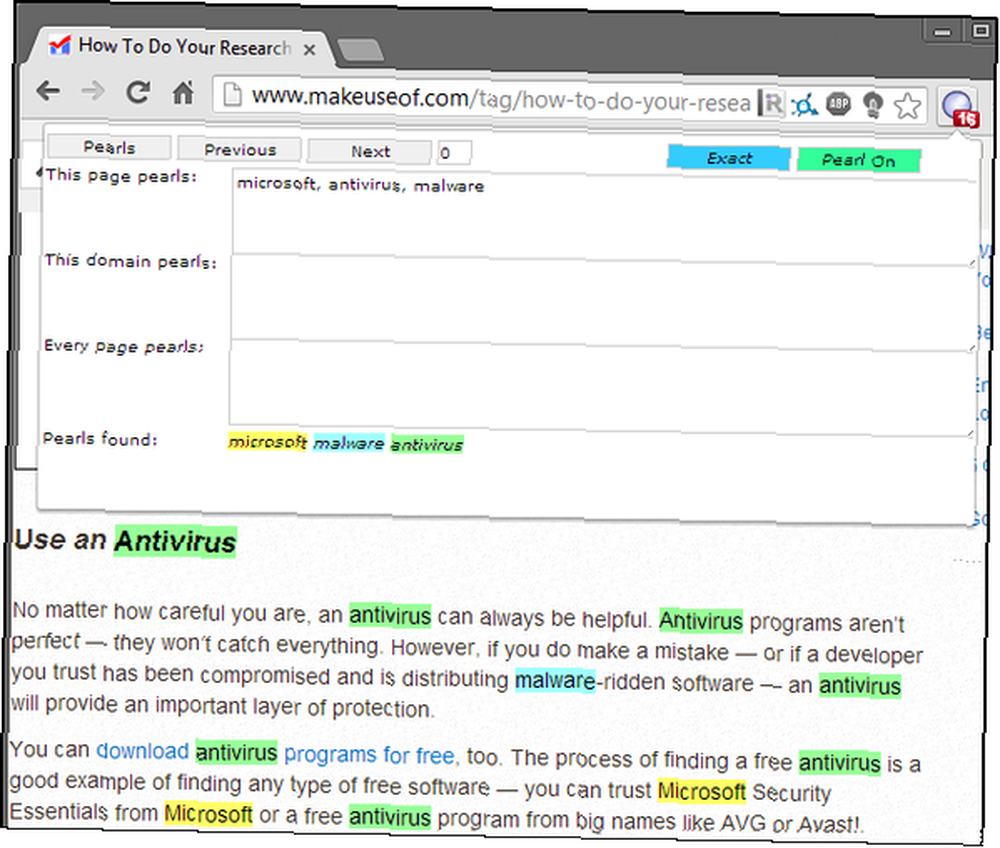1000x848 pixels.
Task: Click into the This page pearls text box
Action: (603, 216)
